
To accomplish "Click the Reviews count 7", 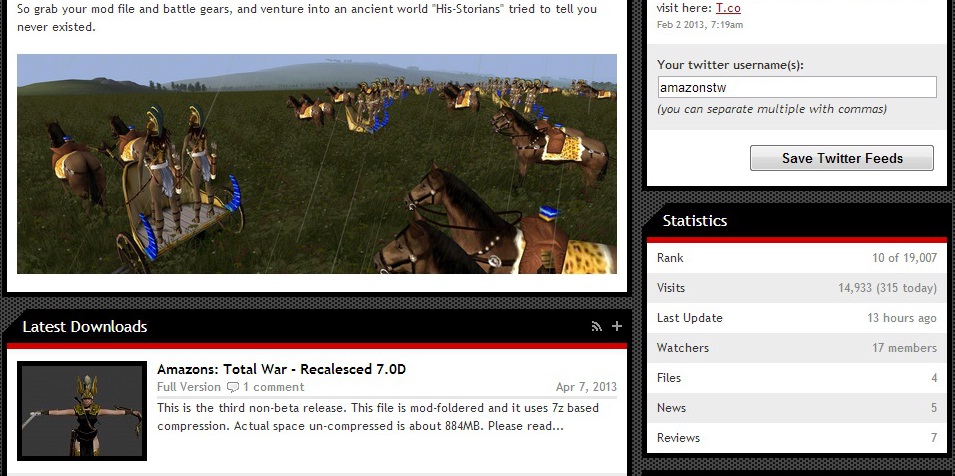I will point(934,438).
